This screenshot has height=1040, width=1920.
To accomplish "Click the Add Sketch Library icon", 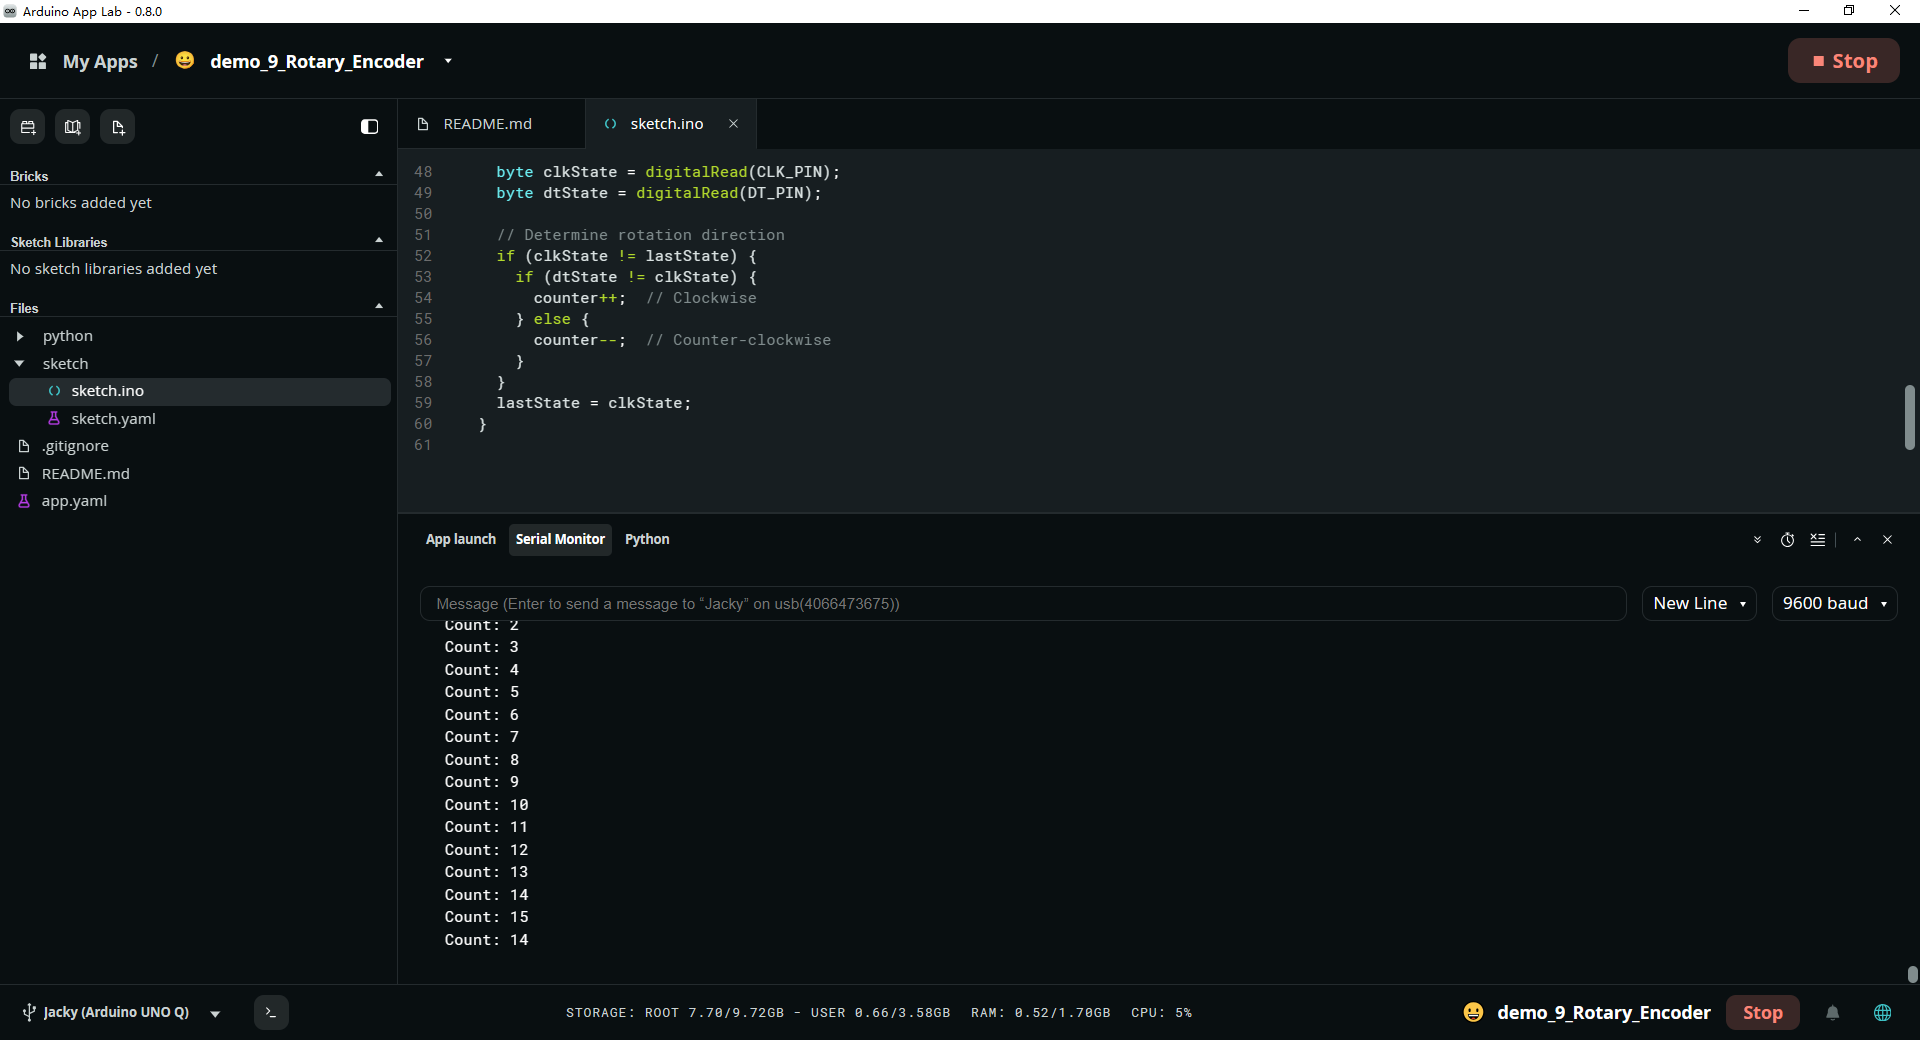I will coord(73,127).
